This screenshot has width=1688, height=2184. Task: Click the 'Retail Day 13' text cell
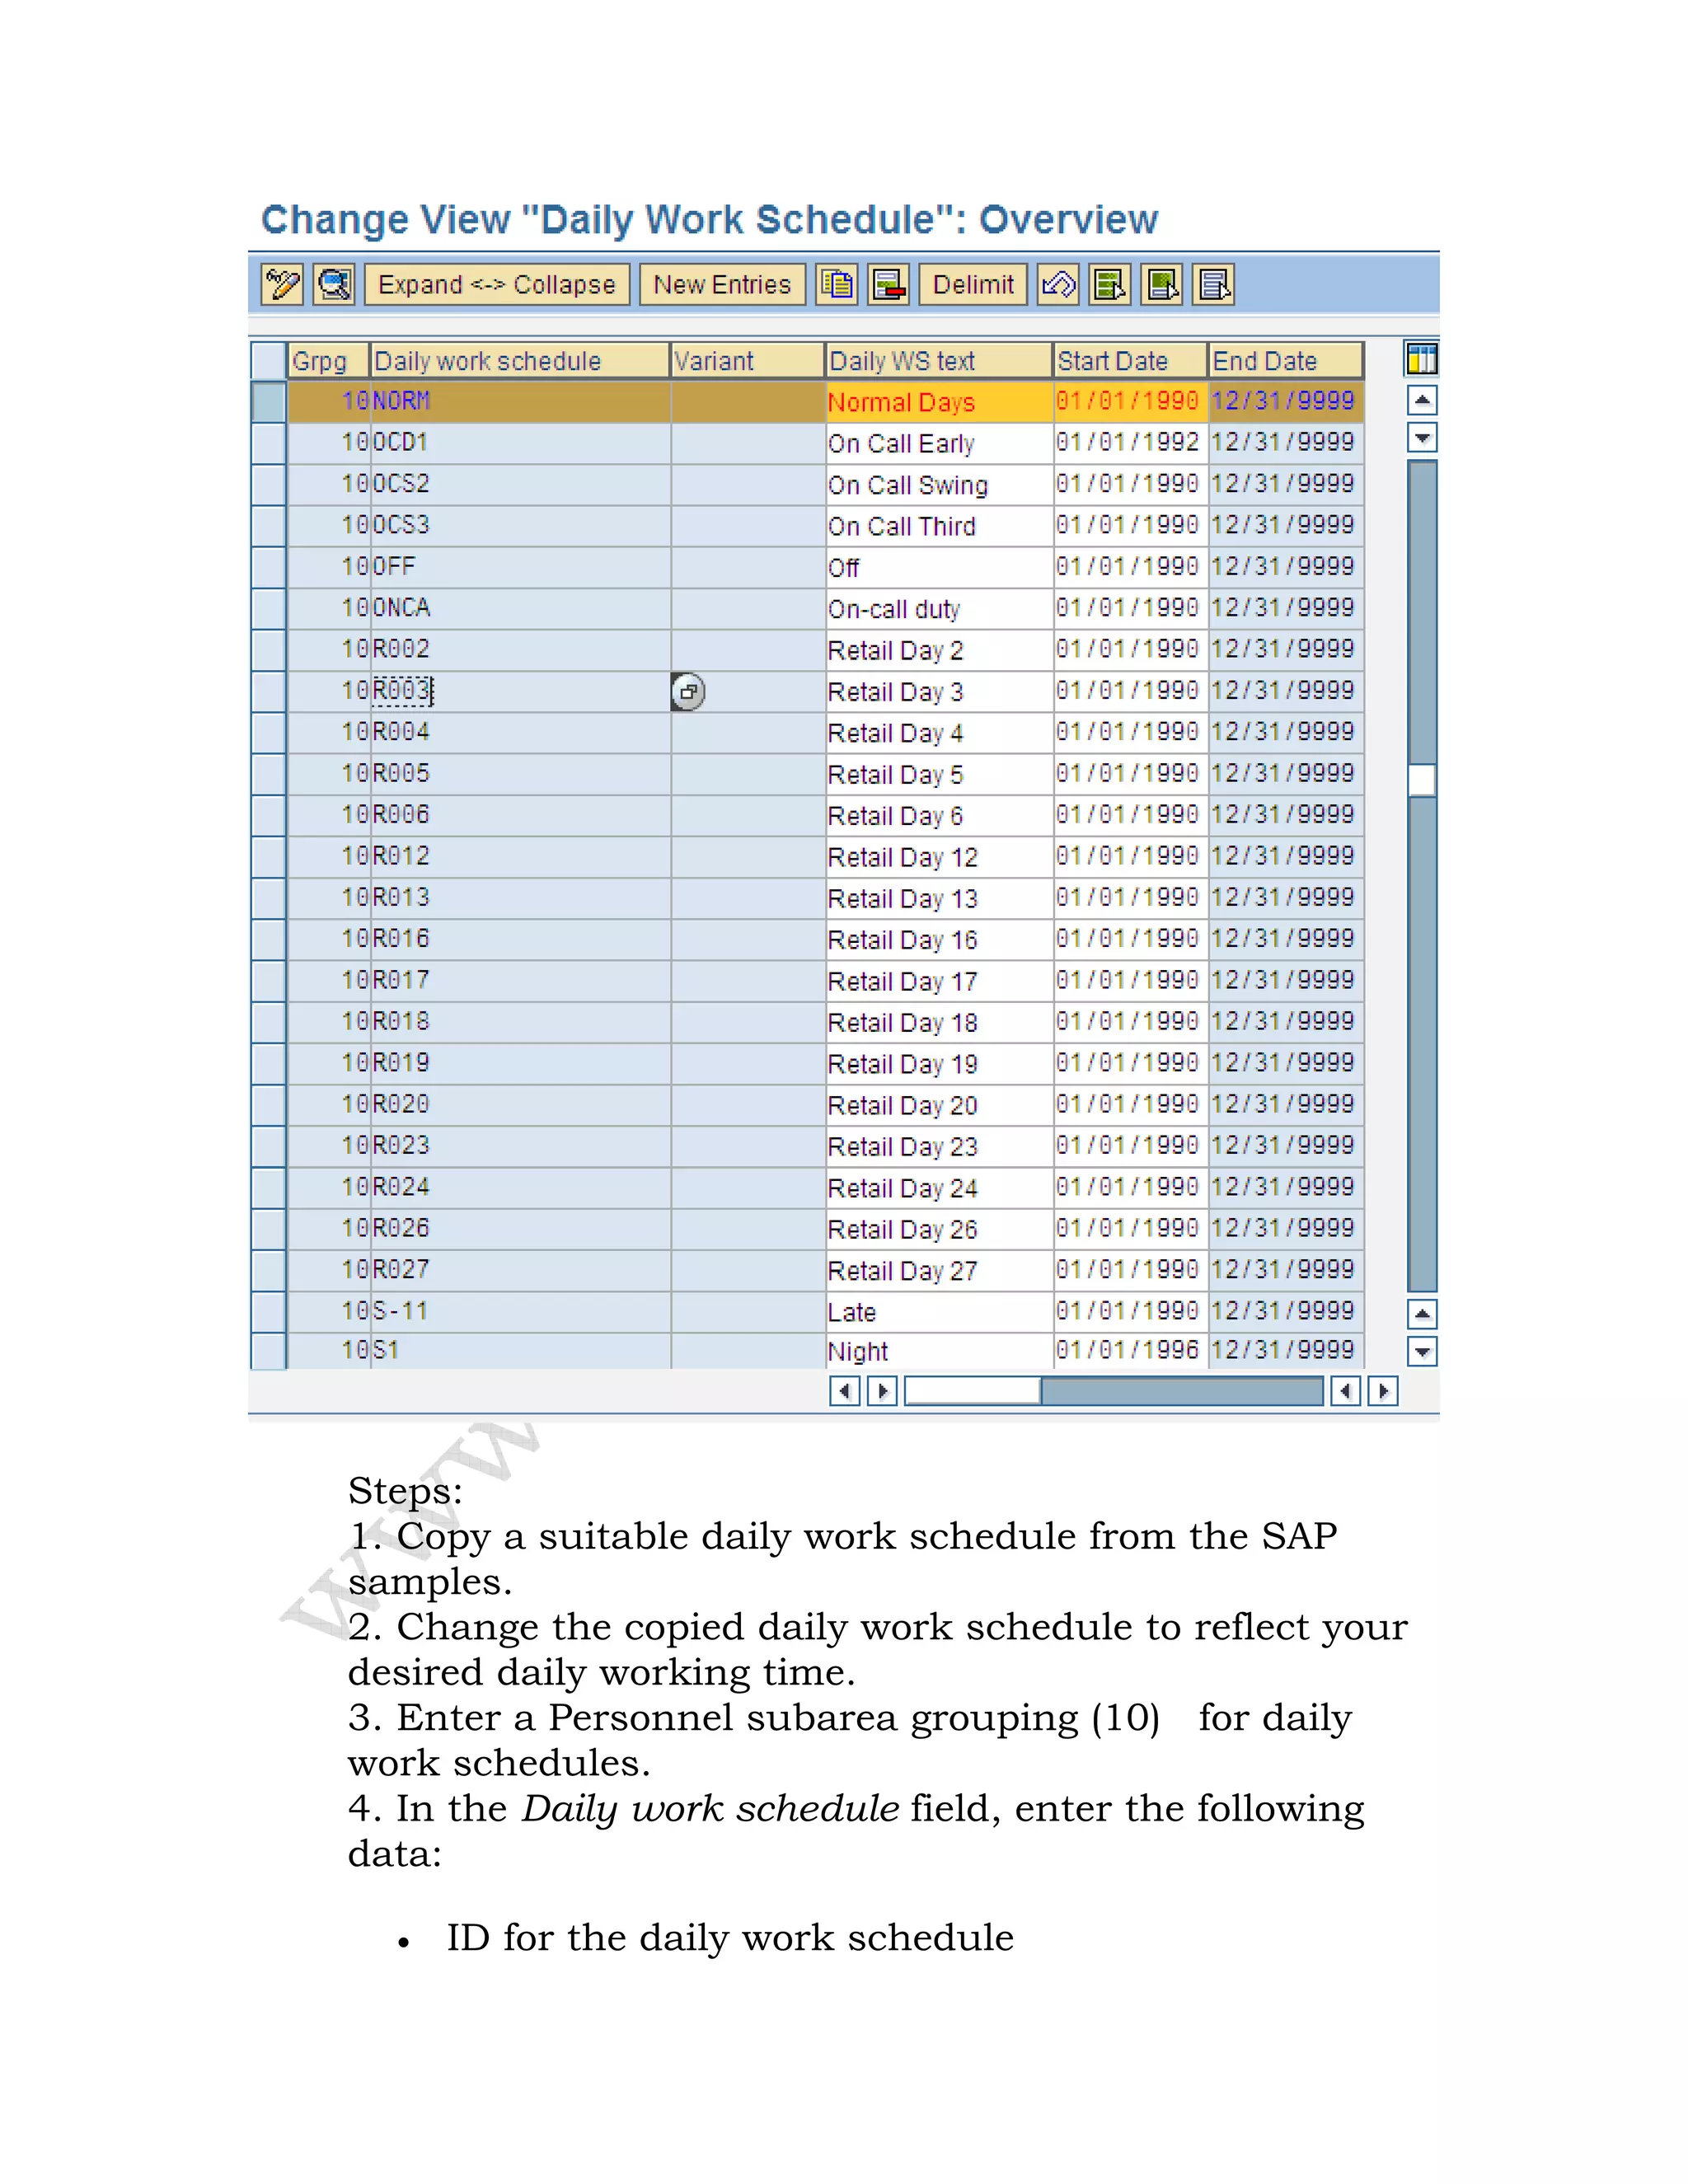tap(939, 898)
